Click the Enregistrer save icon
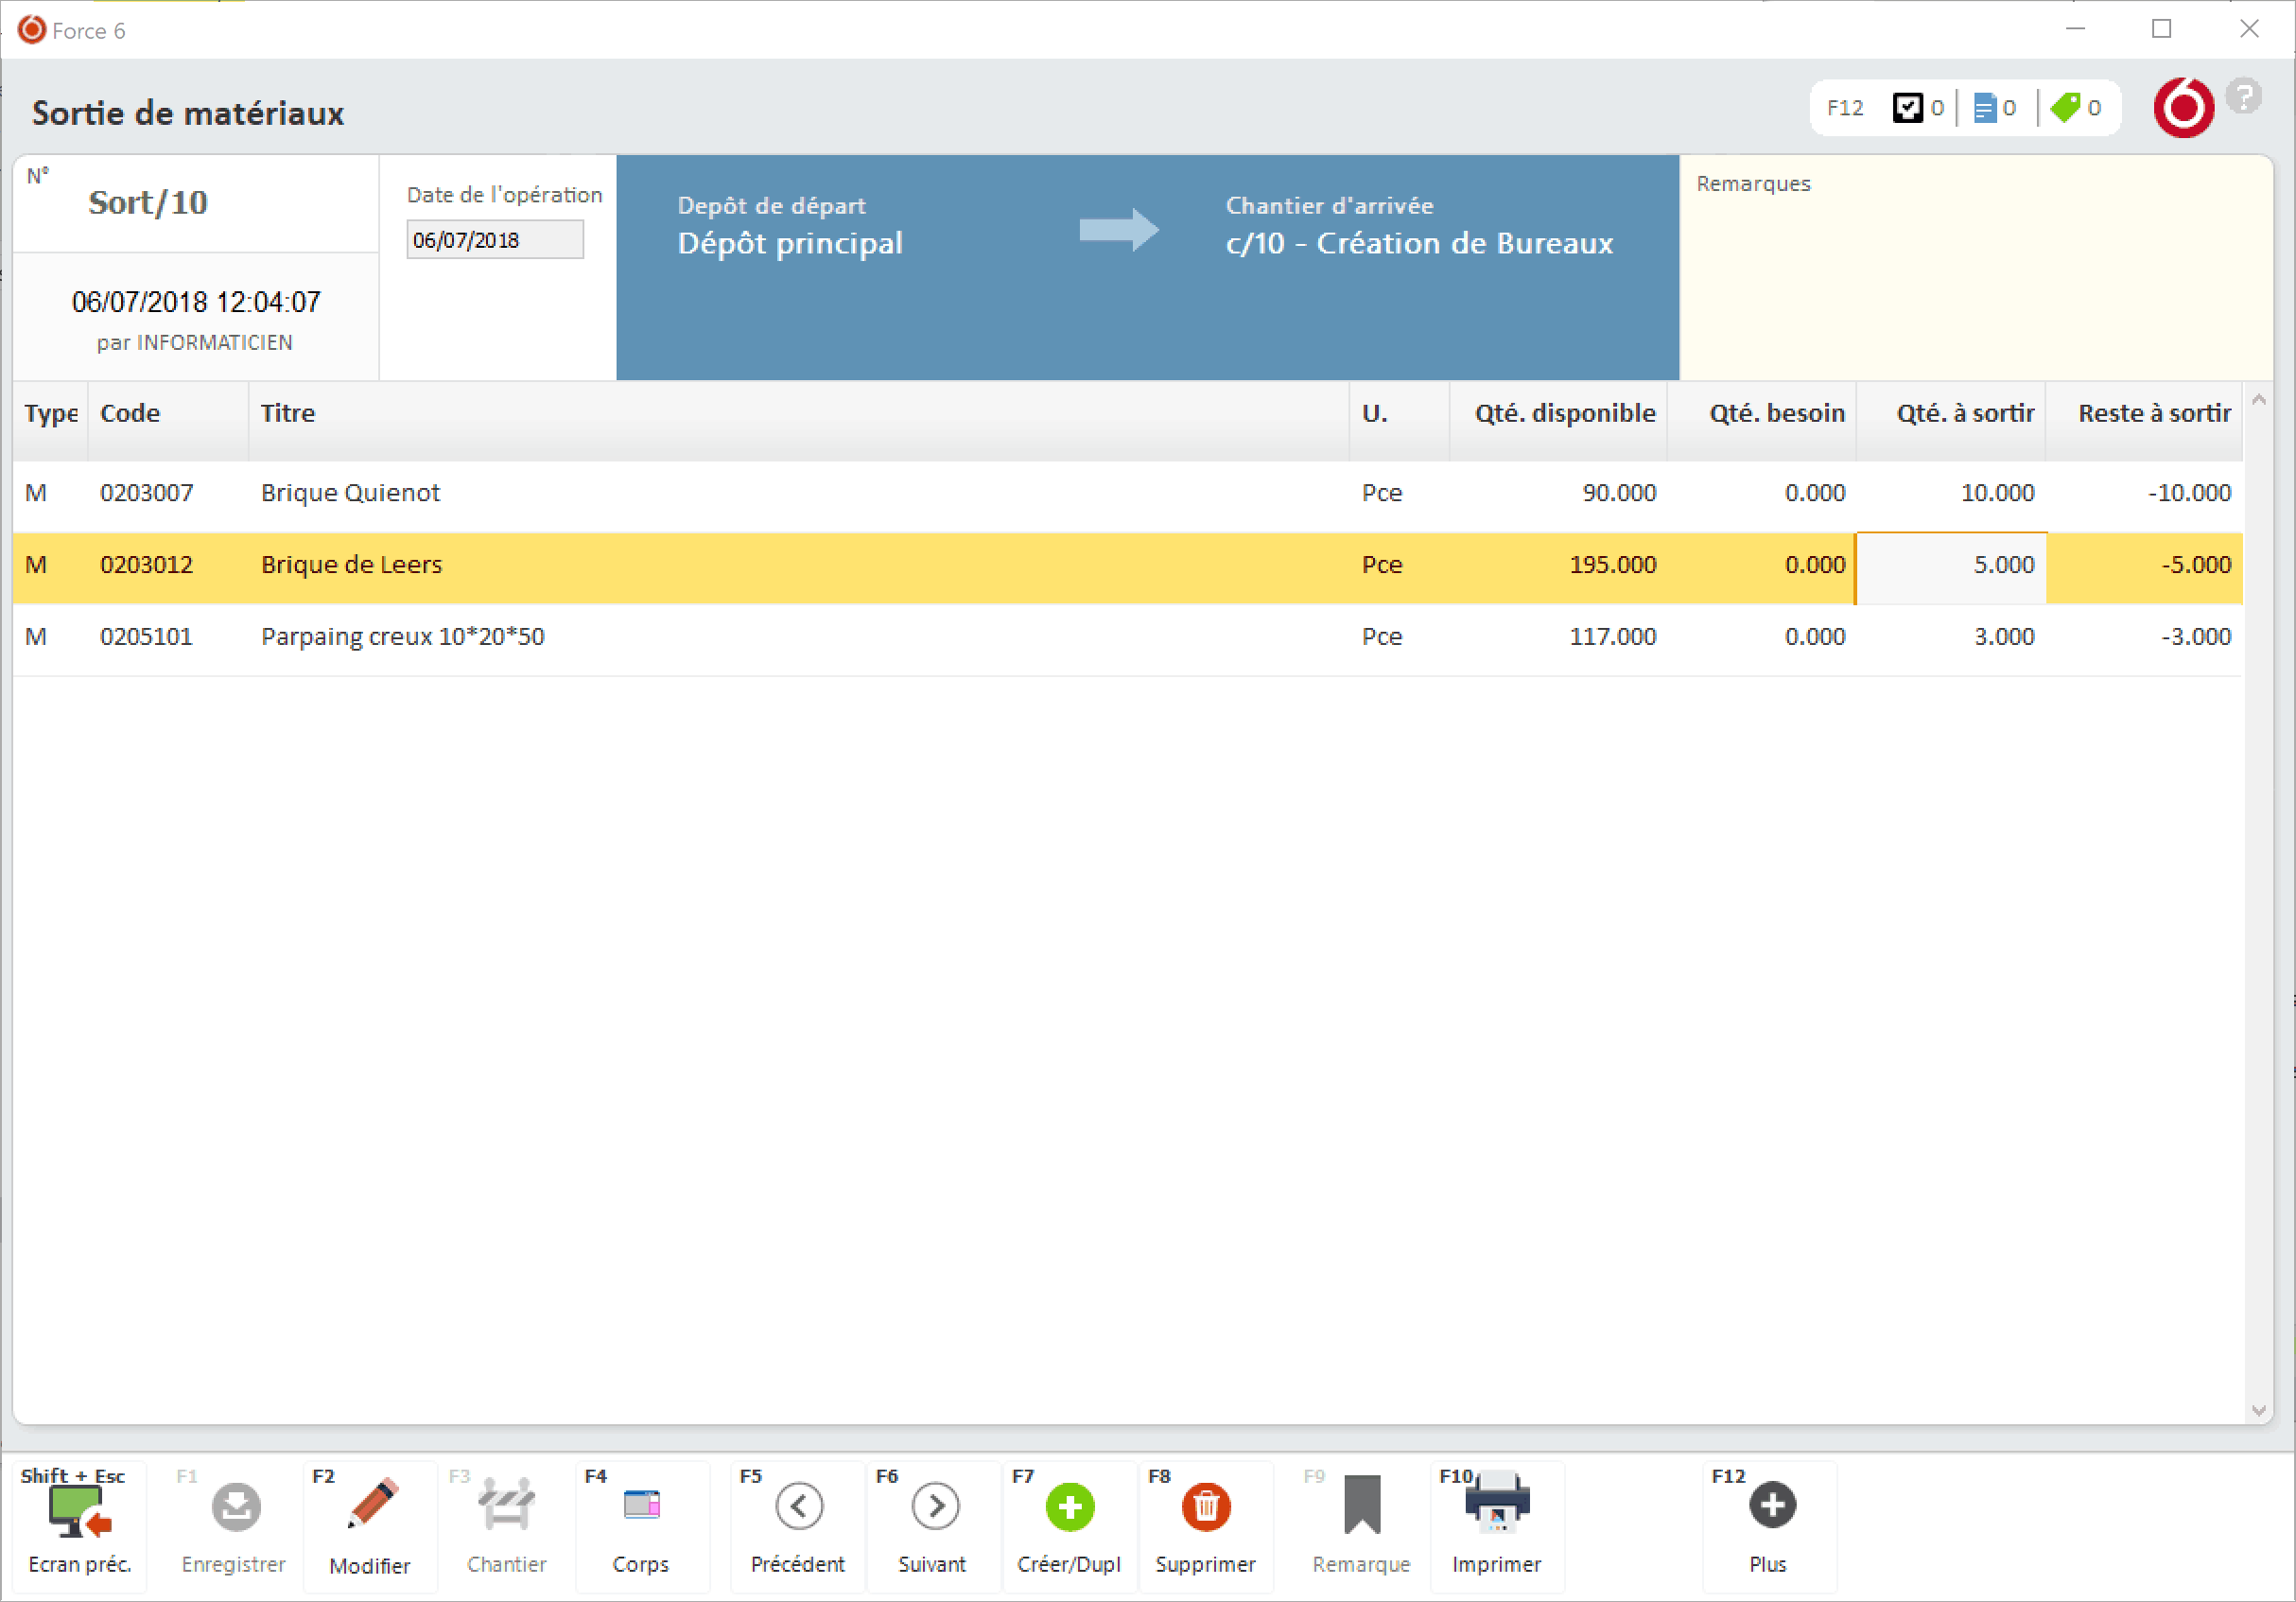 (x=236, y=1507)
